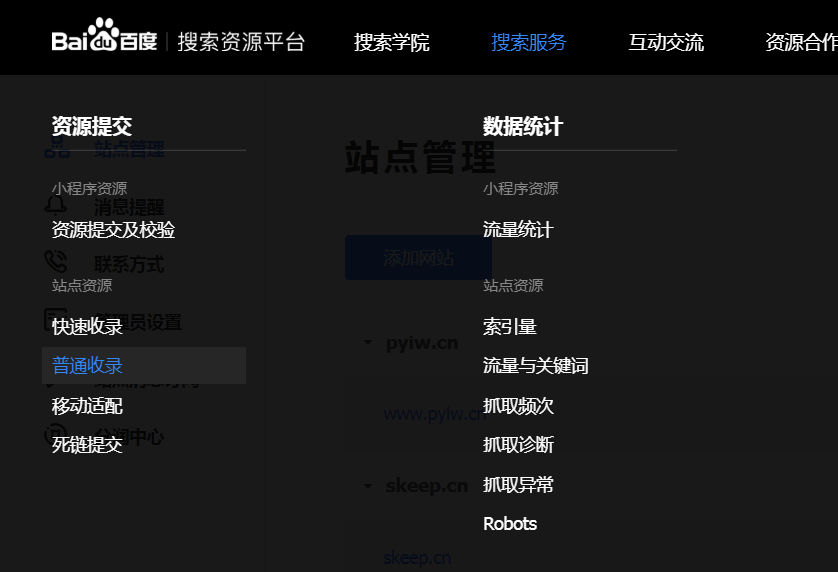Open 互动交流 in top navigation
The image size is (838, 572).
coord(666,42)
